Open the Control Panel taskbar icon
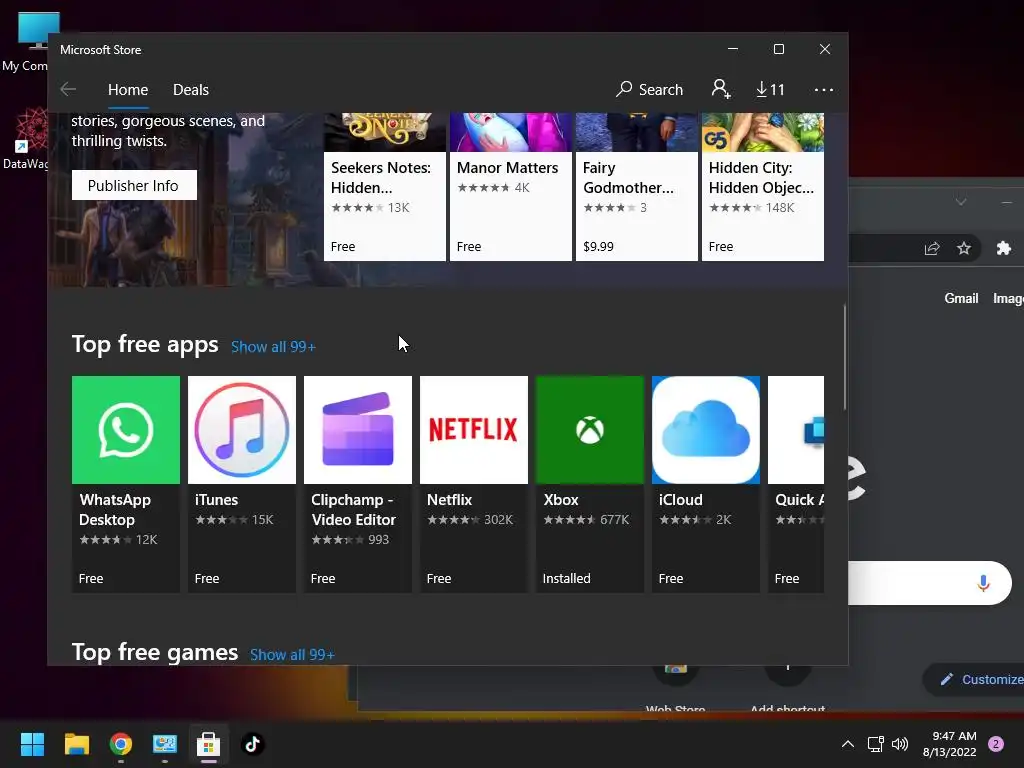 pyautogui.click(x=165, y=744)
